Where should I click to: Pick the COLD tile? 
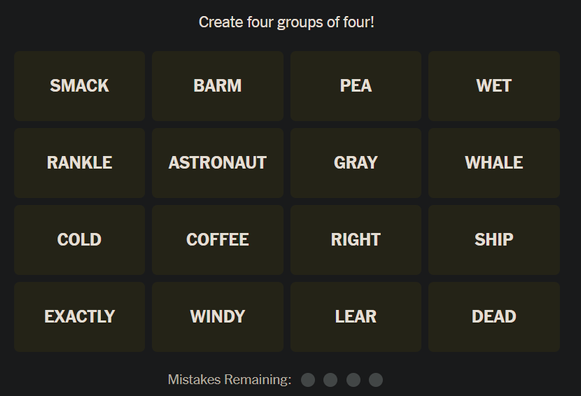[x=79, y=240]
